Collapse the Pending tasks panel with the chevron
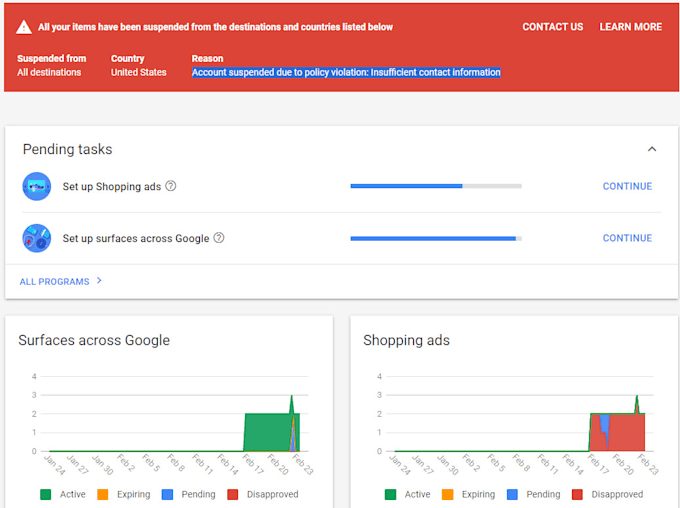The image size is (680, 508). tap(651, 149)
